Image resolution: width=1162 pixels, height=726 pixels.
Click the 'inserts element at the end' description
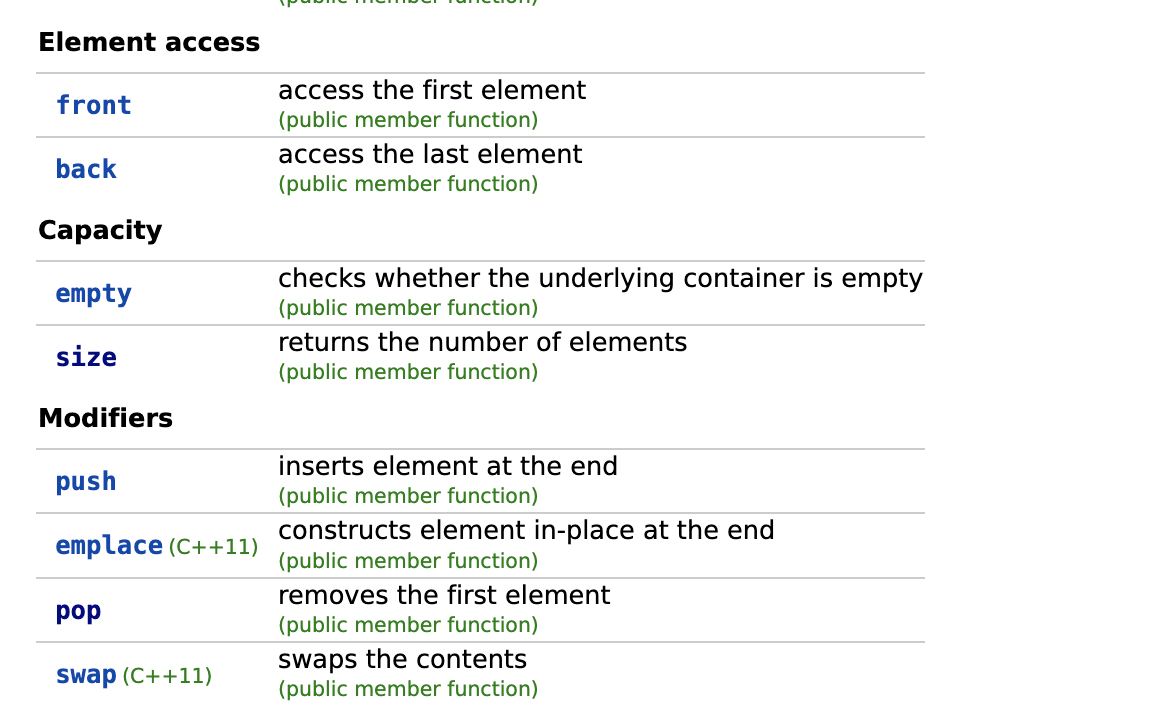(x=448, y=466)
